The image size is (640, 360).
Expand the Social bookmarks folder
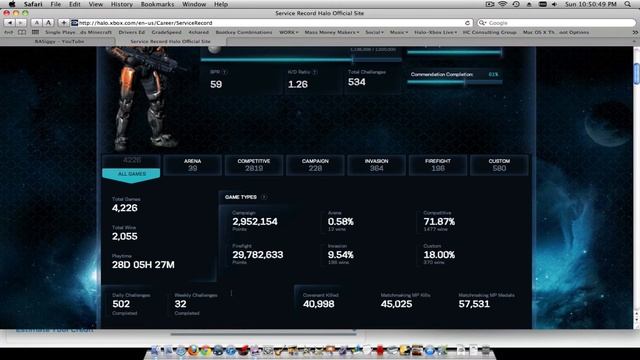click(x=374, y=32)
